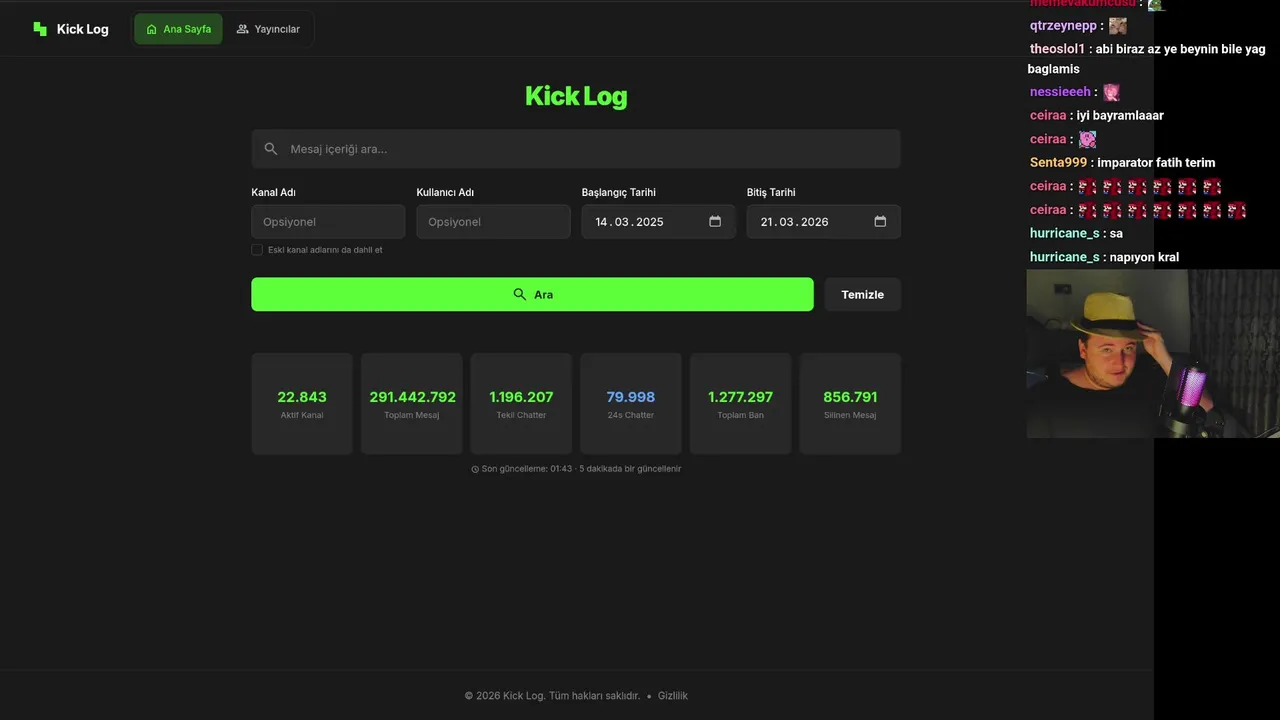Open the Ana Sayfa tab
Viewport: 1280px width, 720px height.
coord(179,29)
